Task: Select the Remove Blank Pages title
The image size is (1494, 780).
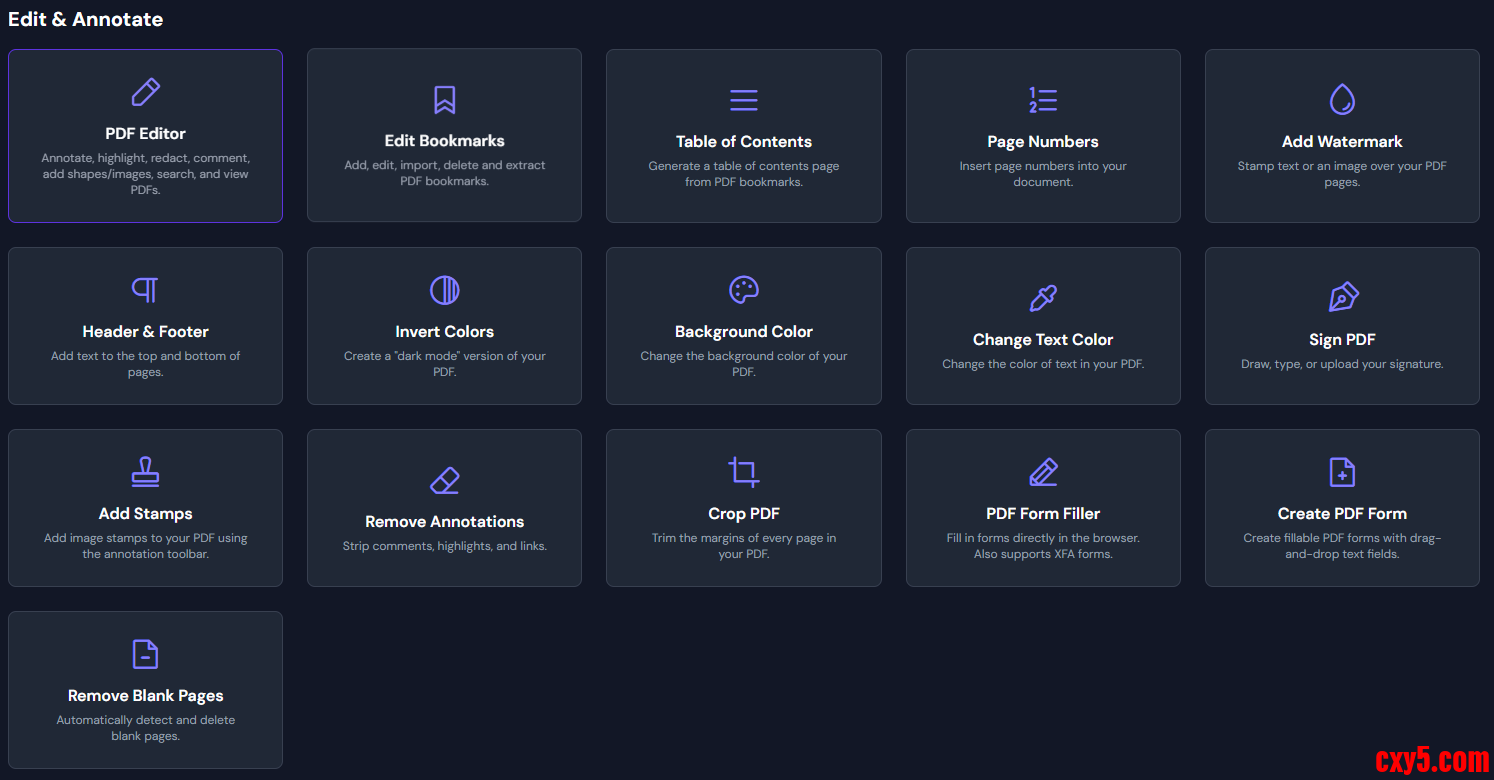Action: click(145, 696)
